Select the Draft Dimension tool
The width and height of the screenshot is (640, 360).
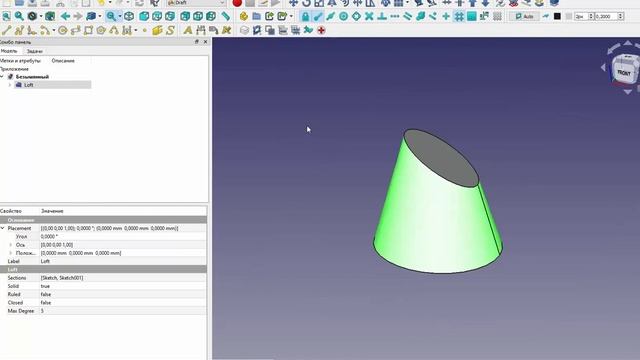pos(200,30)
